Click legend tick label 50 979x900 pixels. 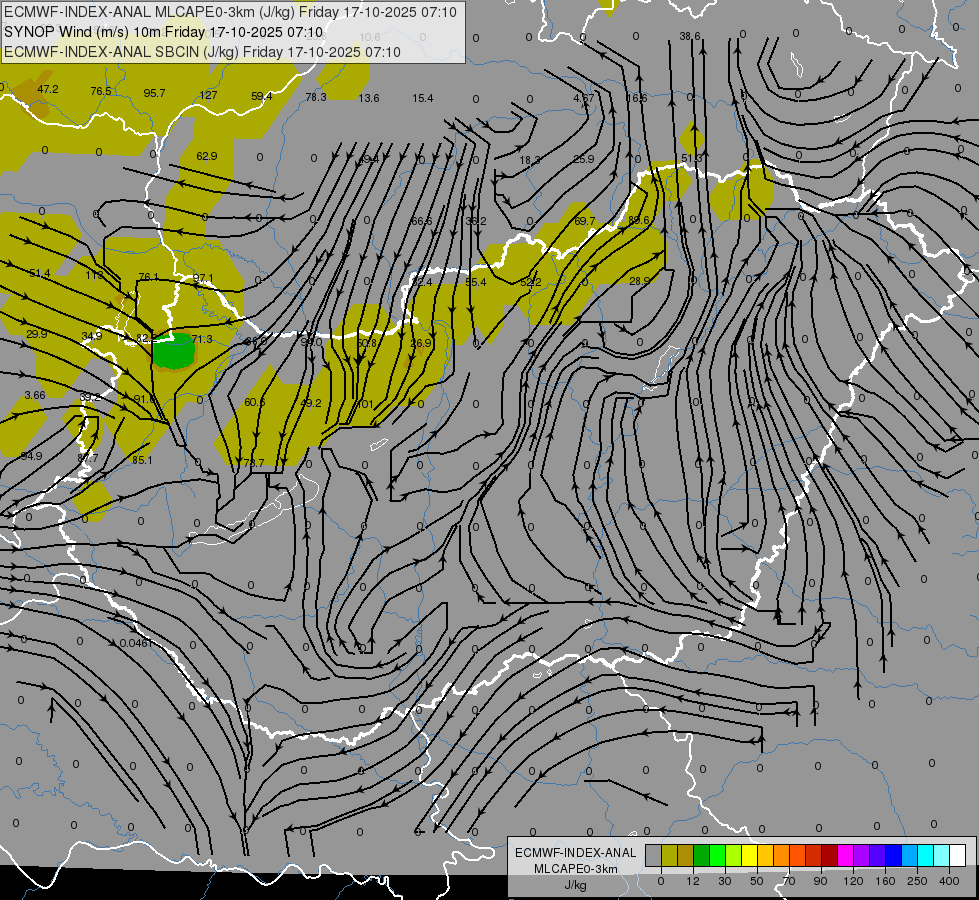pyautogui.click(x=756, y=881)
